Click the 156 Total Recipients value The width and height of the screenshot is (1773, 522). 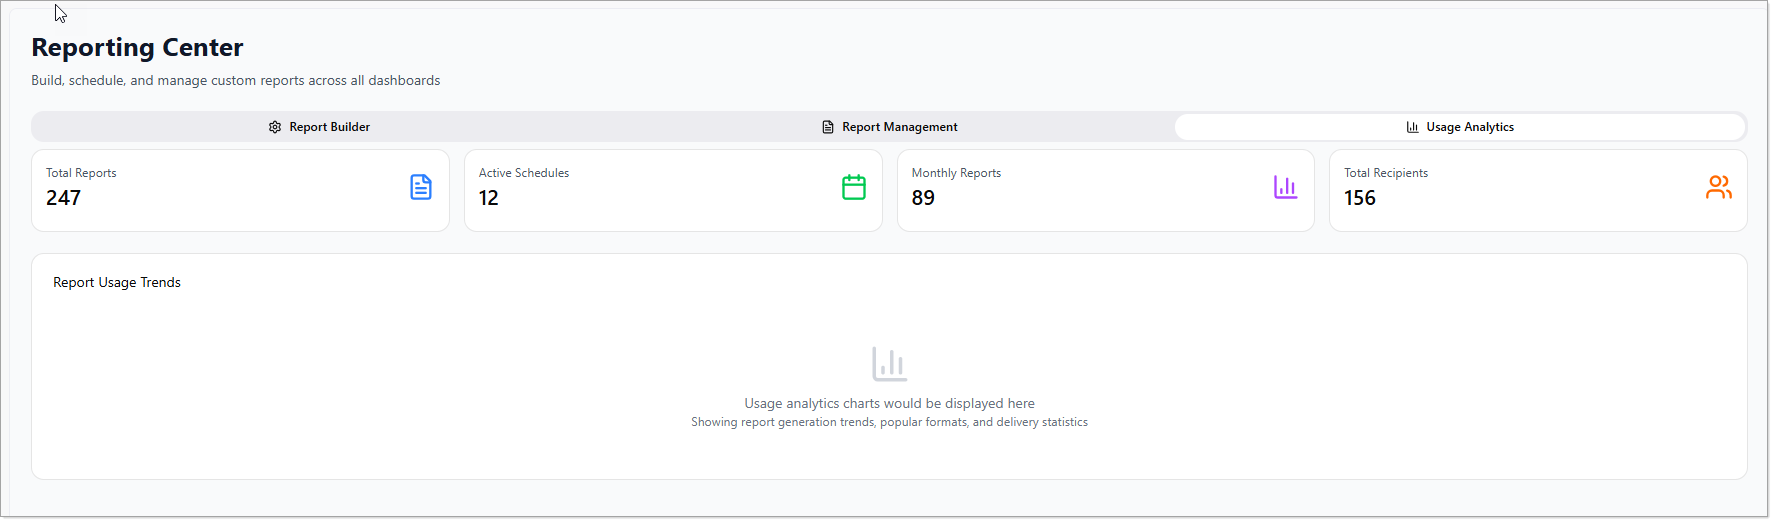pos(1359,198)
